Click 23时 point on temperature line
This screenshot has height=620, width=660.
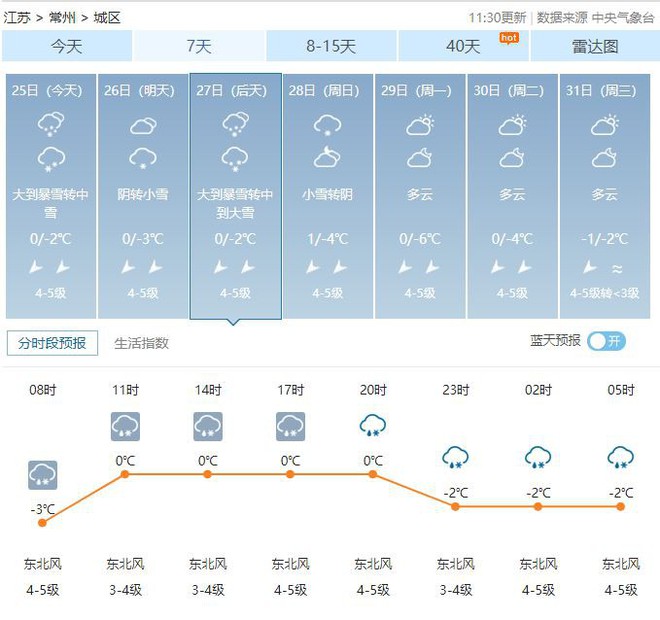click(455, 507)
